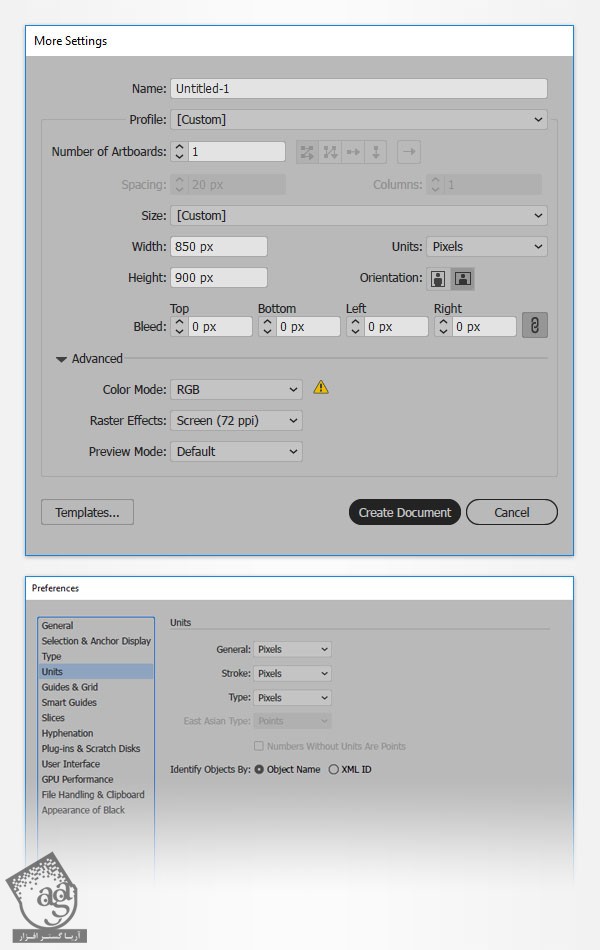Click the color mode warning icon
The height and width of the screenshot is (950, 600).
point(321,388)
